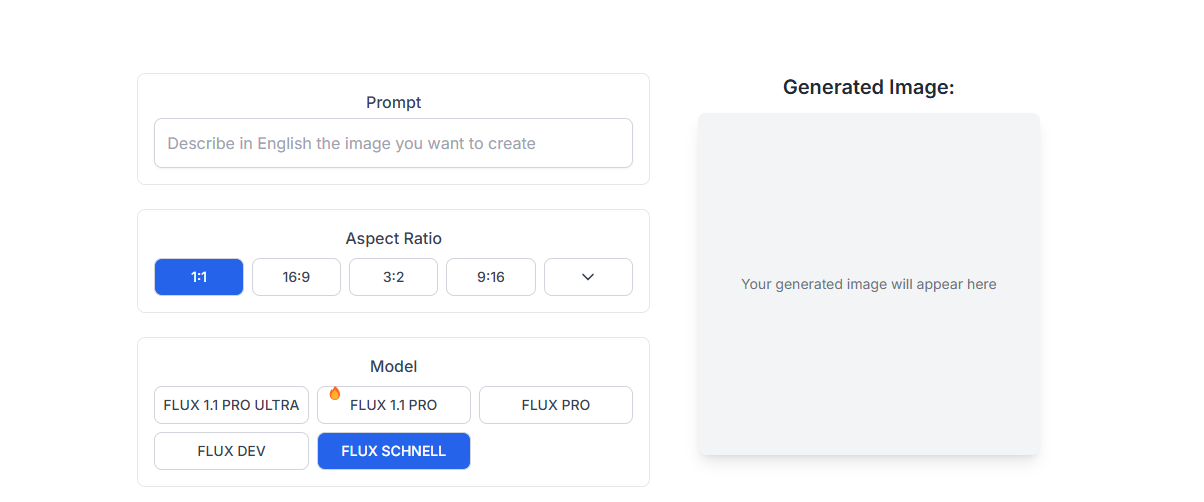The width and height of the screenshot is (1204, 502).
Task: Click "Describe in English" placeholder text
Action: pos(240,143)
